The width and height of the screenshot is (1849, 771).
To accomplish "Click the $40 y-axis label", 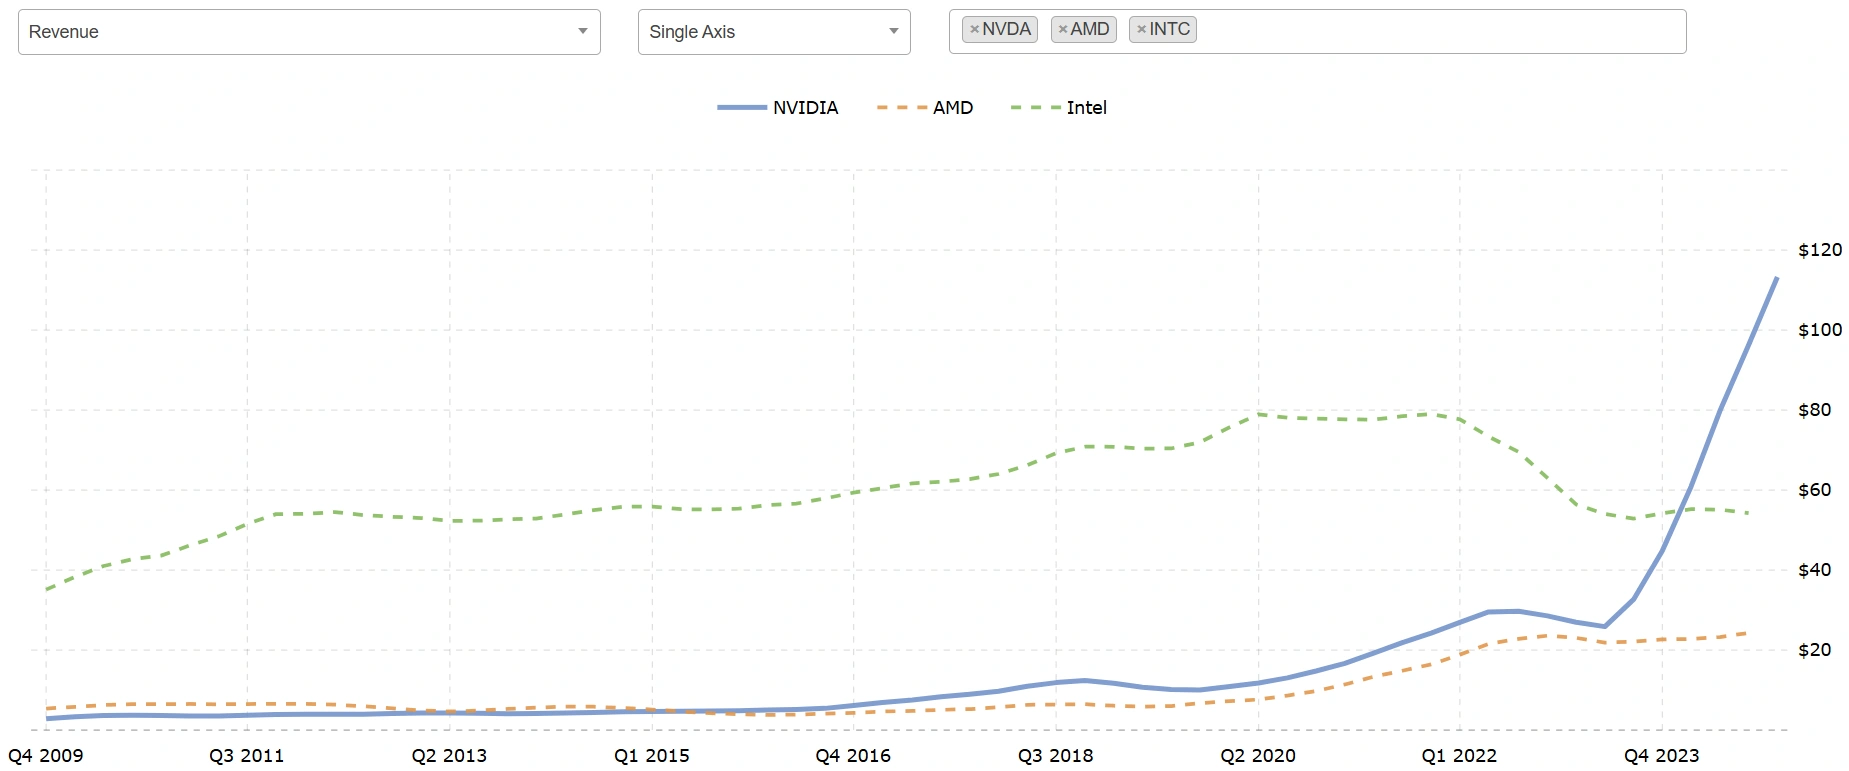I will coord(1815,570).
